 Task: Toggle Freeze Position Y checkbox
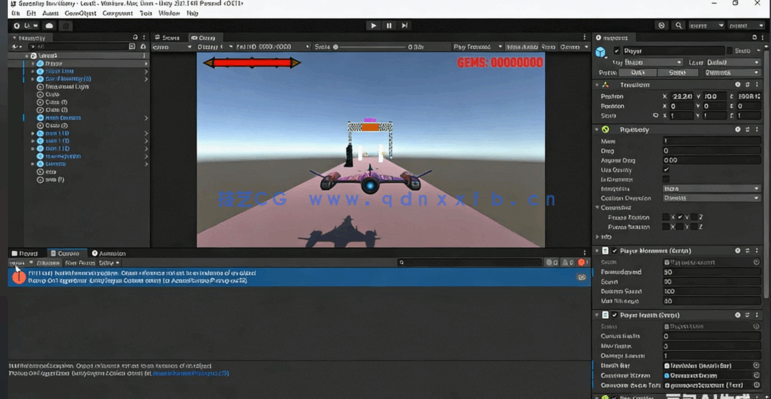pos(680,217)
